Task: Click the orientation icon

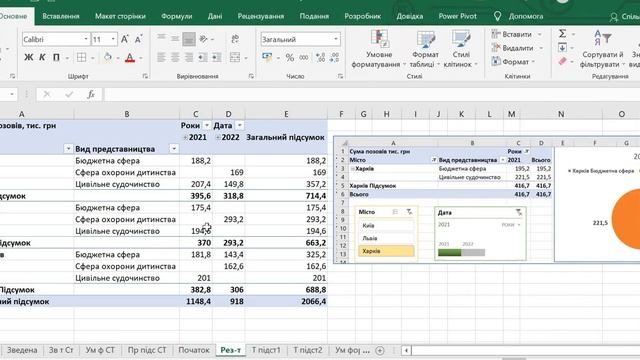Action: (x=203, y=39)
